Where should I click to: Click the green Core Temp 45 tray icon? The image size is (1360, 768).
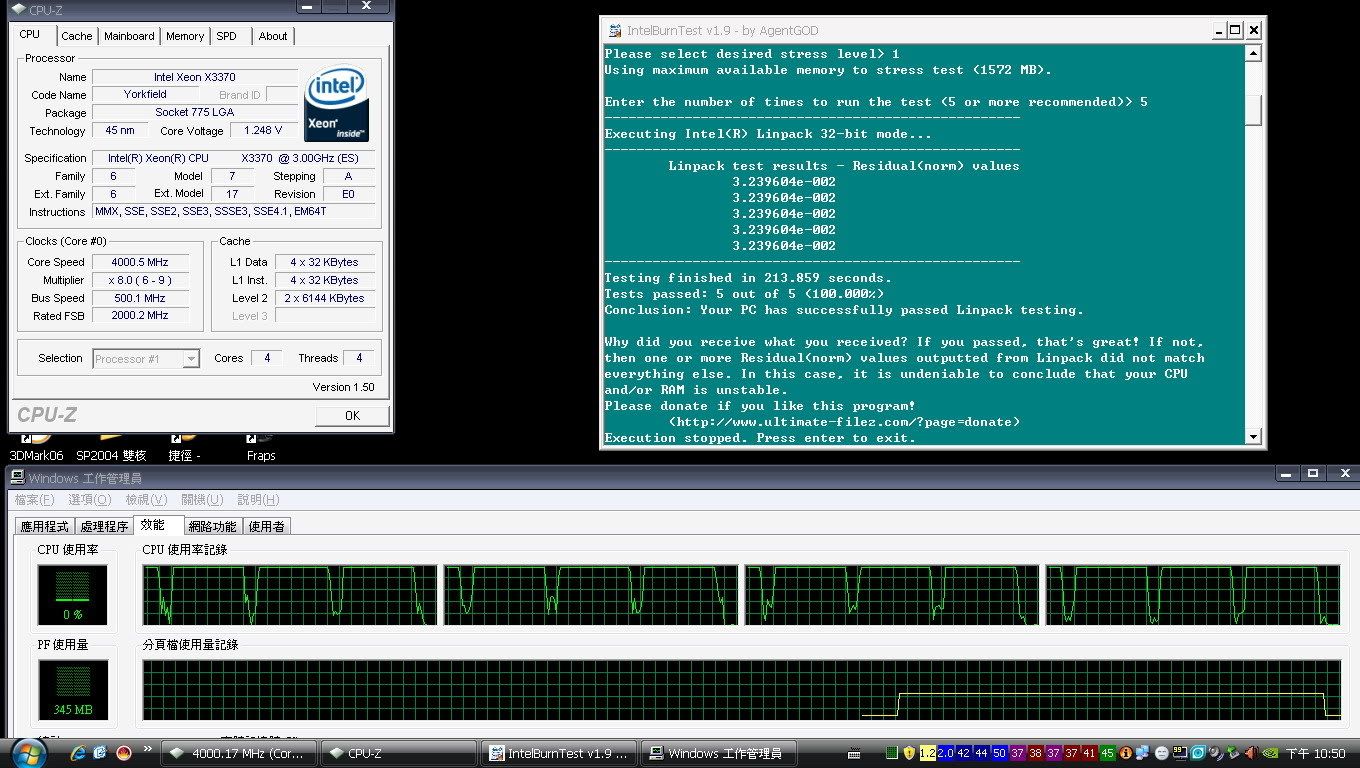(1109, 753)
